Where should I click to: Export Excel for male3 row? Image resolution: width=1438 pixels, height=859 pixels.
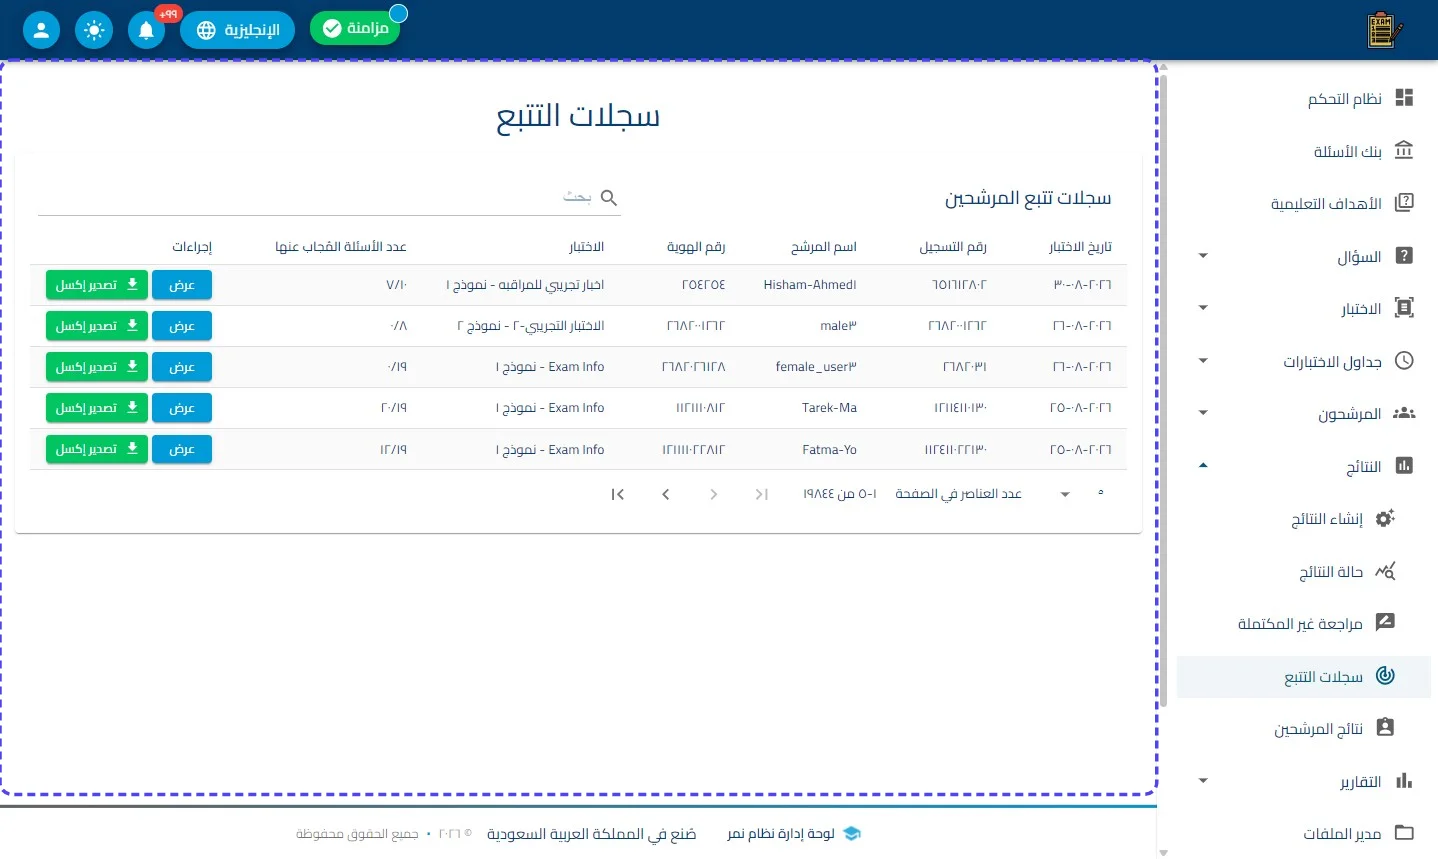(97, 326)
